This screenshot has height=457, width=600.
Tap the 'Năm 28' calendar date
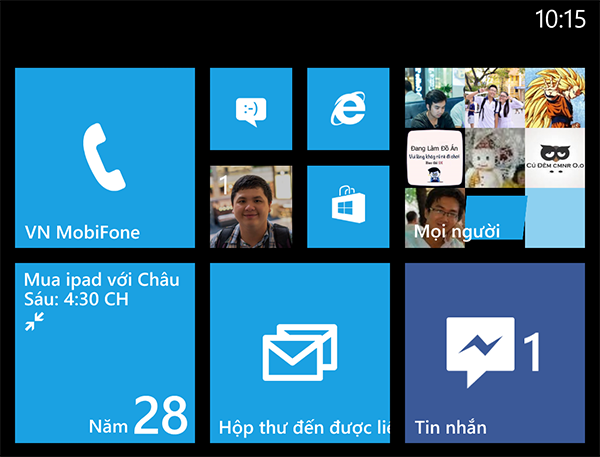click(x=137, y=416)
